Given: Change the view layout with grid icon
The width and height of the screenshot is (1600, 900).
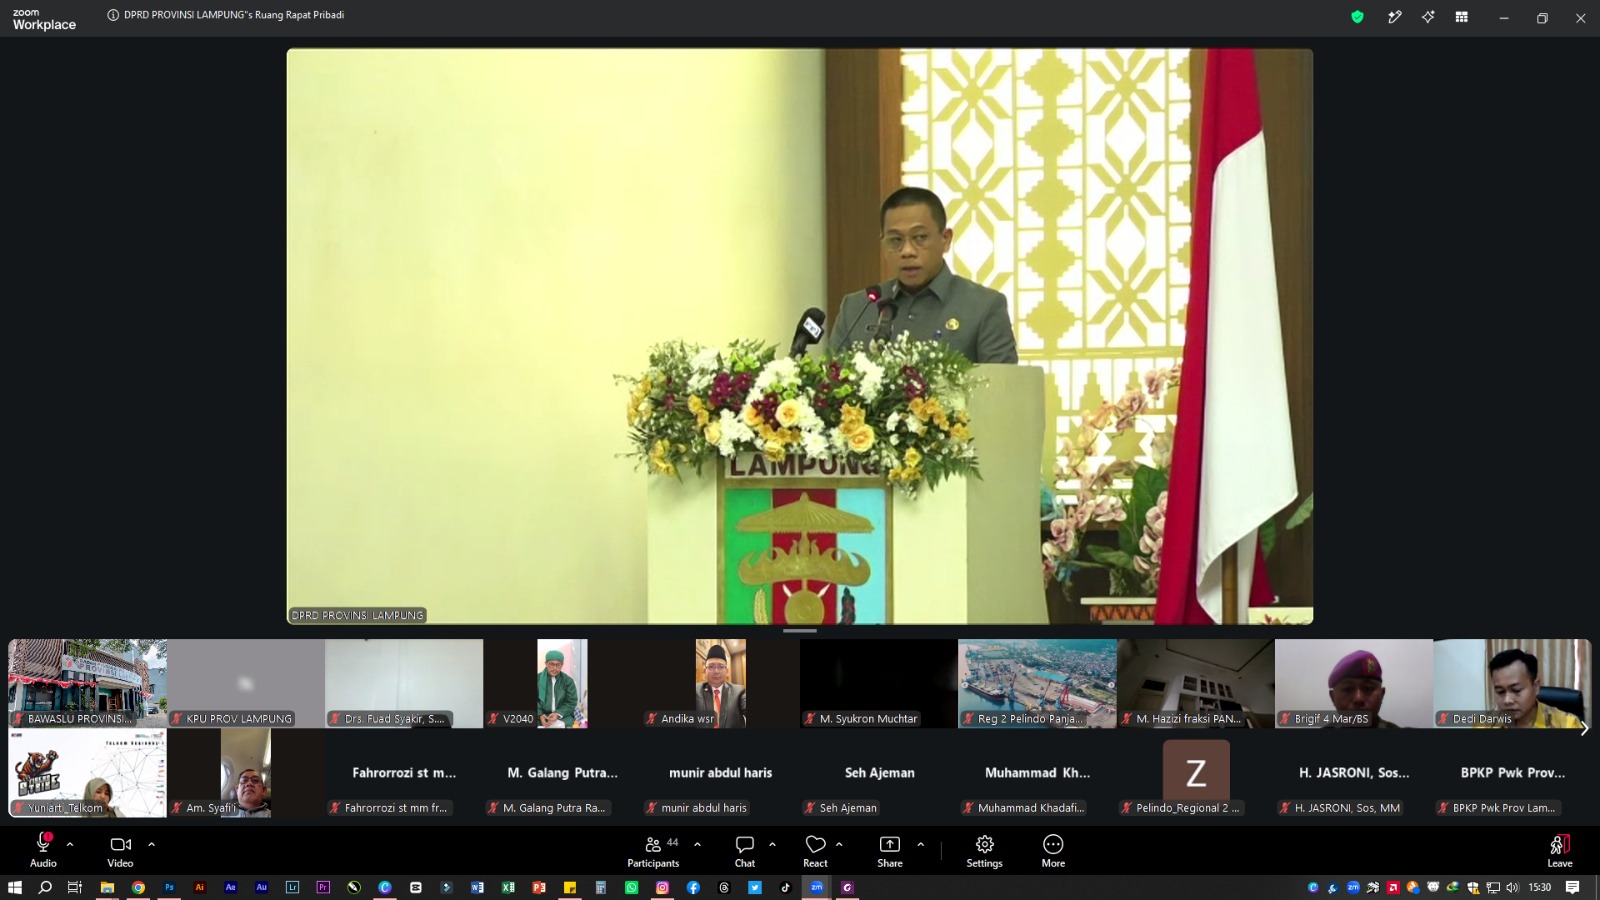Looking at the screenshot, I should point(1461,17).
